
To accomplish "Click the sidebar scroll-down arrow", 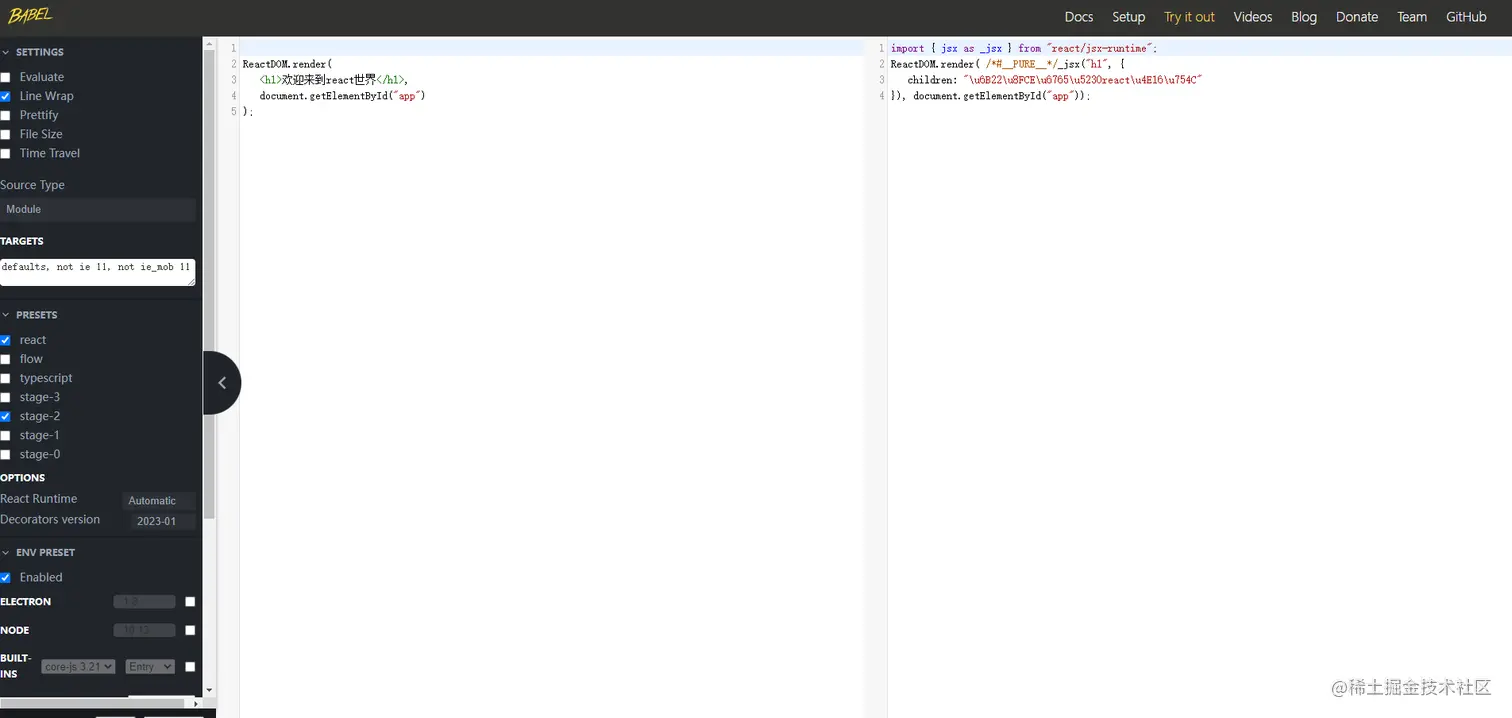I will (x=209, y=690).
